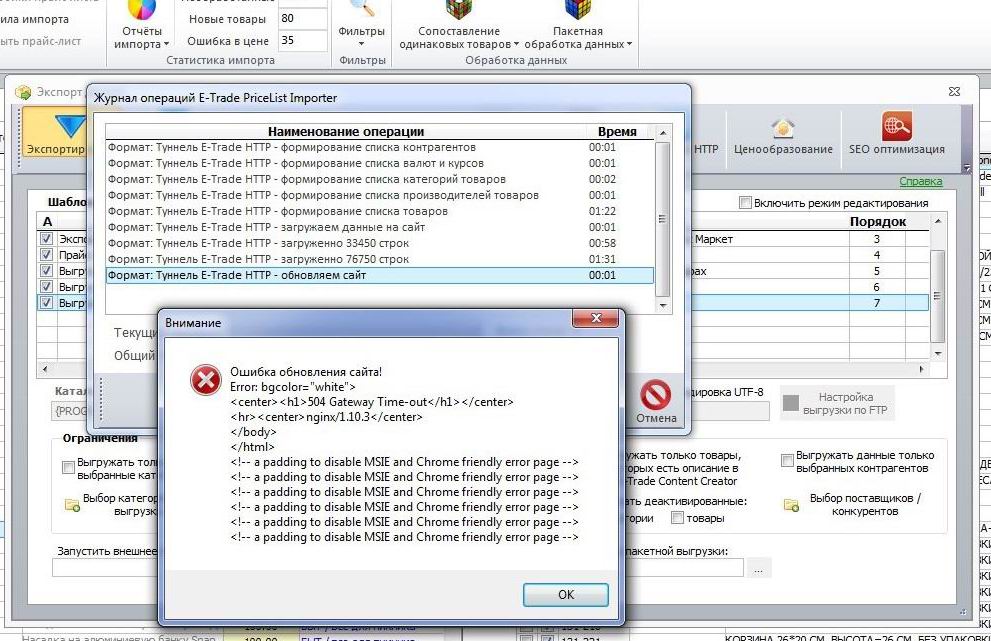
Task: Click the red error icon in the dialog
Action: point(205,381)
